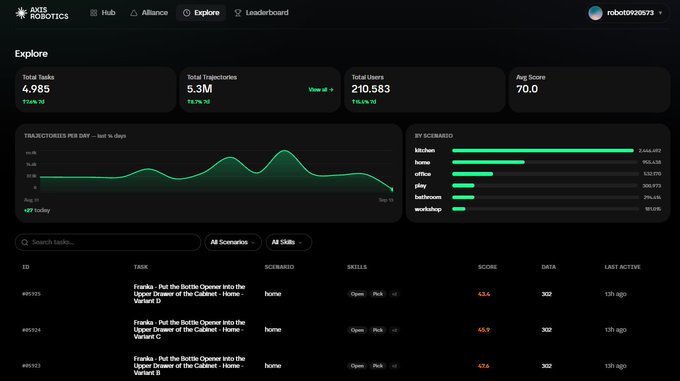The image size is (680, 381).
Task: Click task ID #05924
Action: click(31, 330)
